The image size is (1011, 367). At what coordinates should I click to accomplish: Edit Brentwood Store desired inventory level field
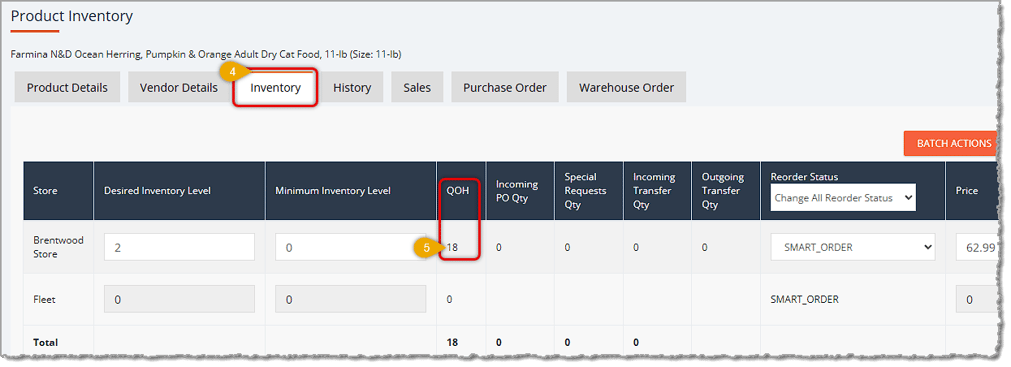[x=179, y=247]
